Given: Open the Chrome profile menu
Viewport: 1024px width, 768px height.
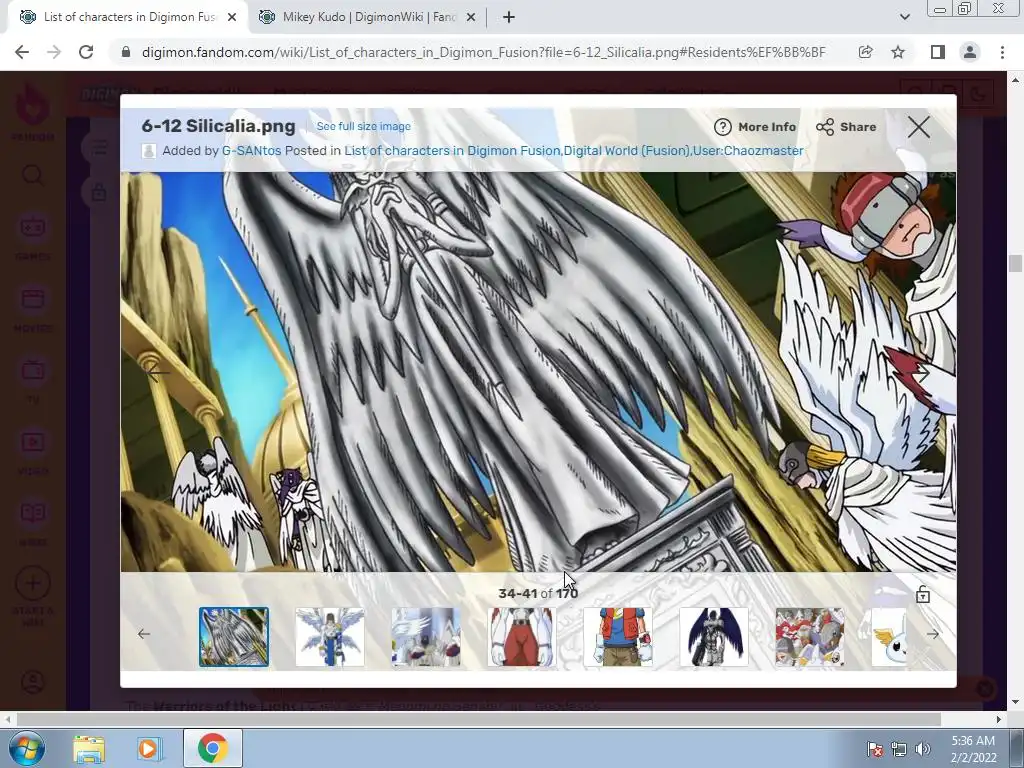Looking at the screenshot, I should point(970,52).
